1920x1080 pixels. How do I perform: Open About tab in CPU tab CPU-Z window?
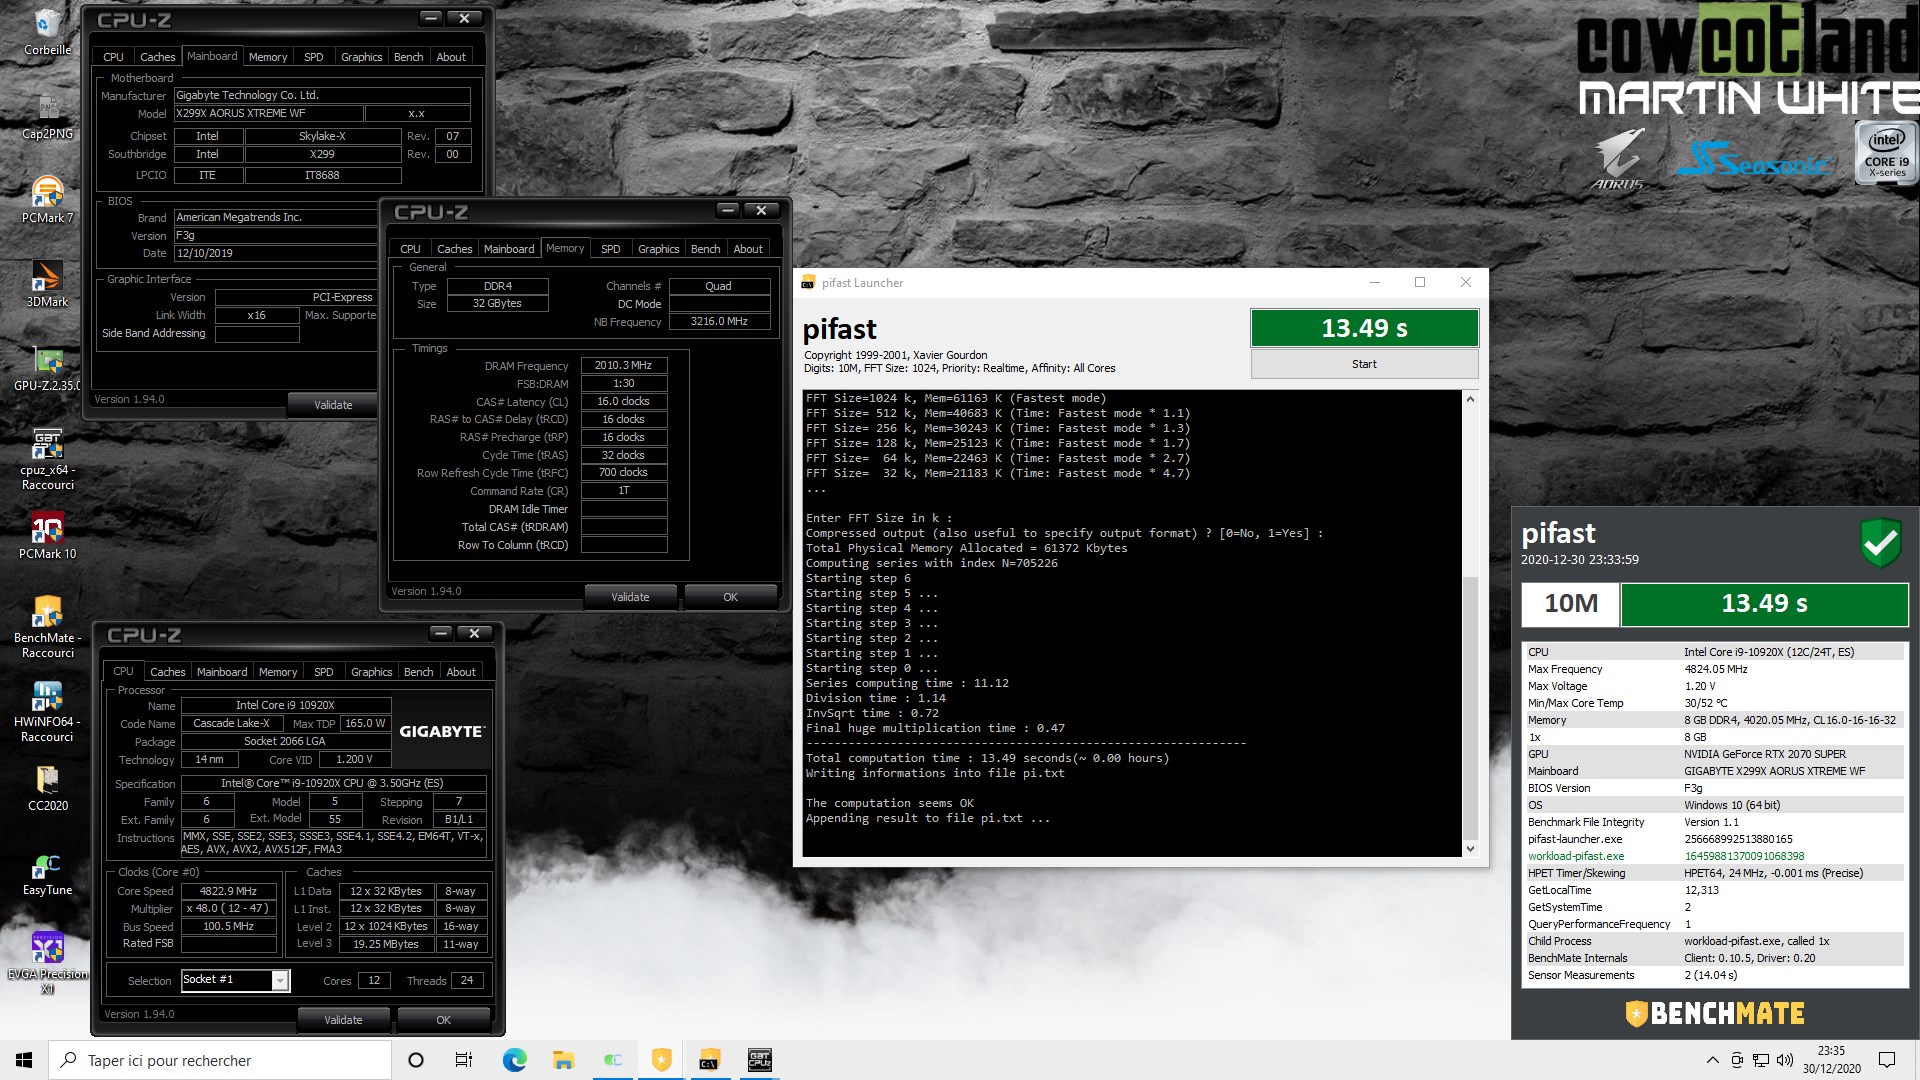pyautogui.click(x=460, y=672)
